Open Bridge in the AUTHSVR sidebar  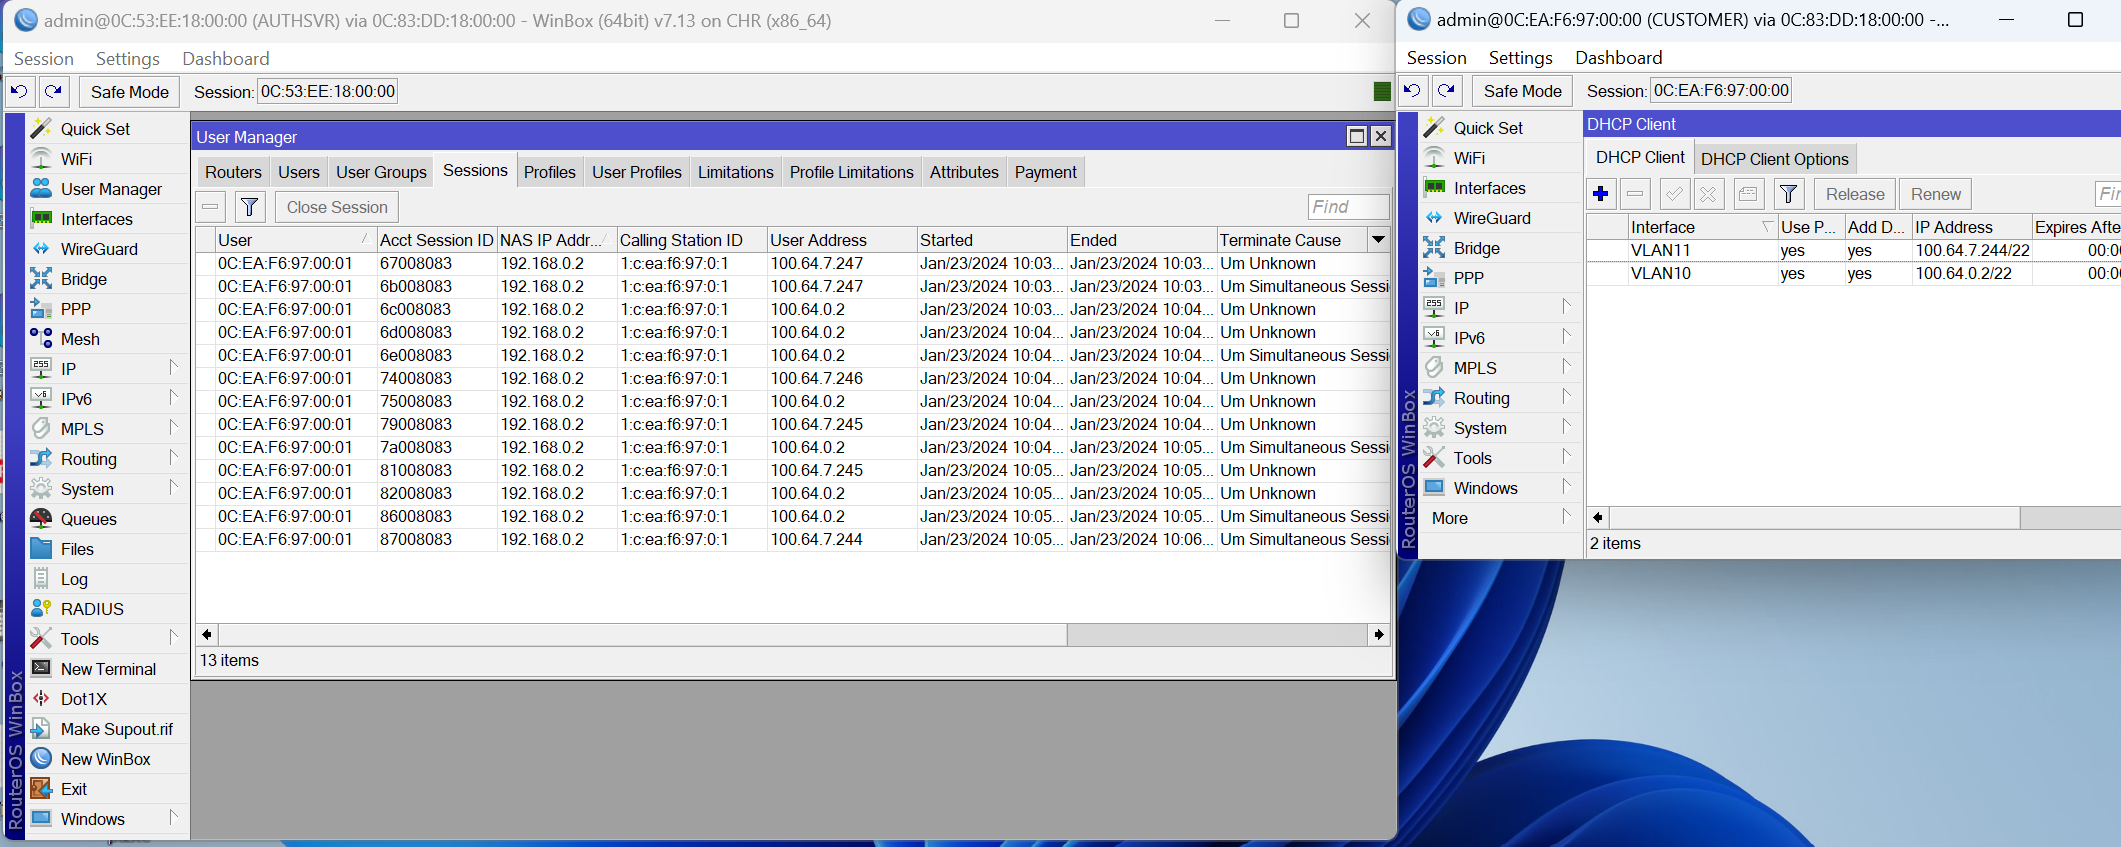pos(108,279)
